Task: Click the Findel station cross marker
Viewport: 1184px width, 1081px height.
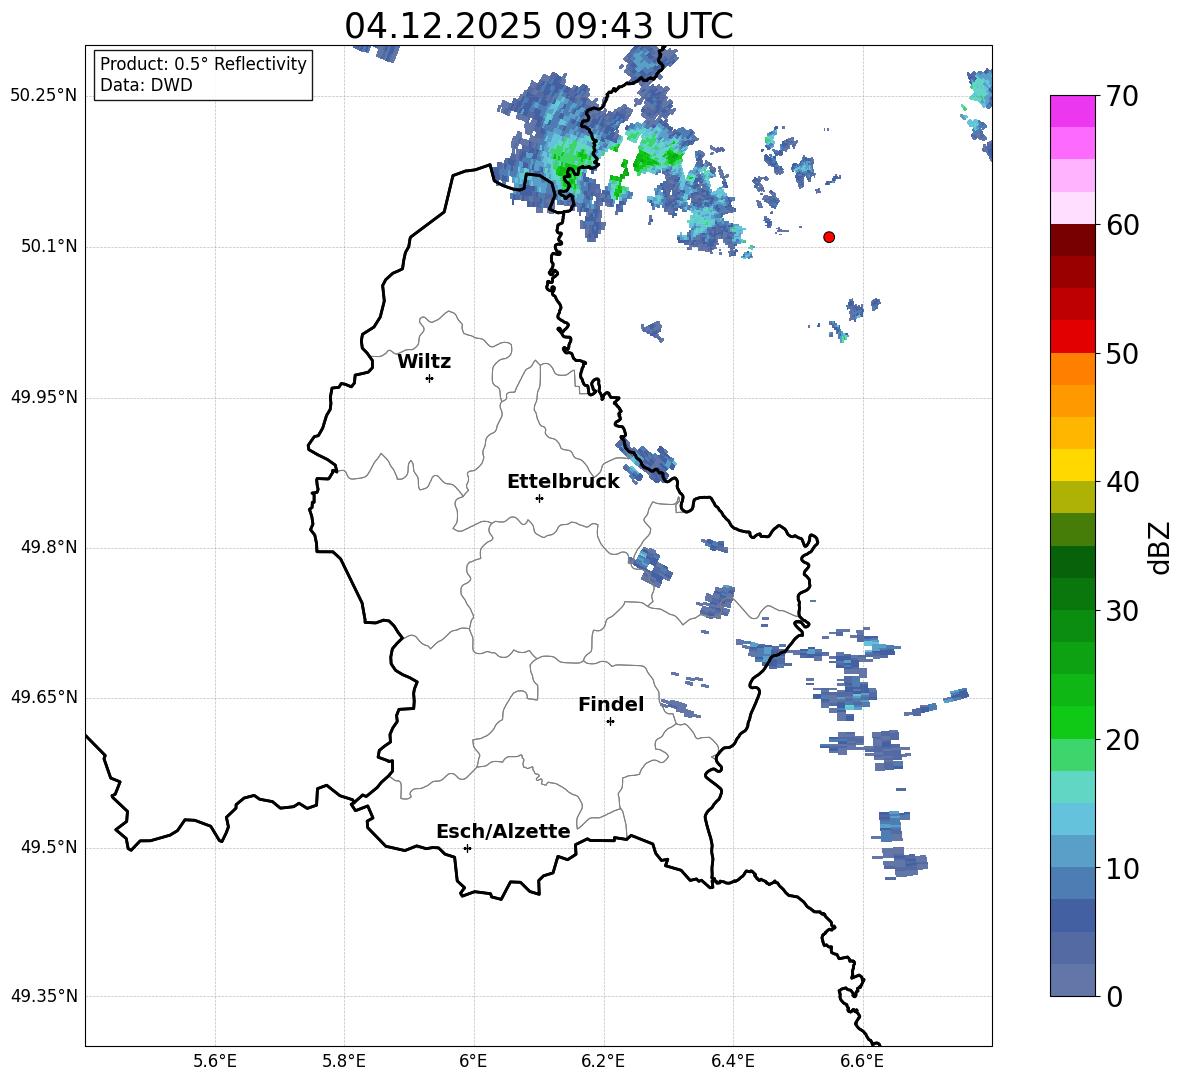Action: (610, 722)
